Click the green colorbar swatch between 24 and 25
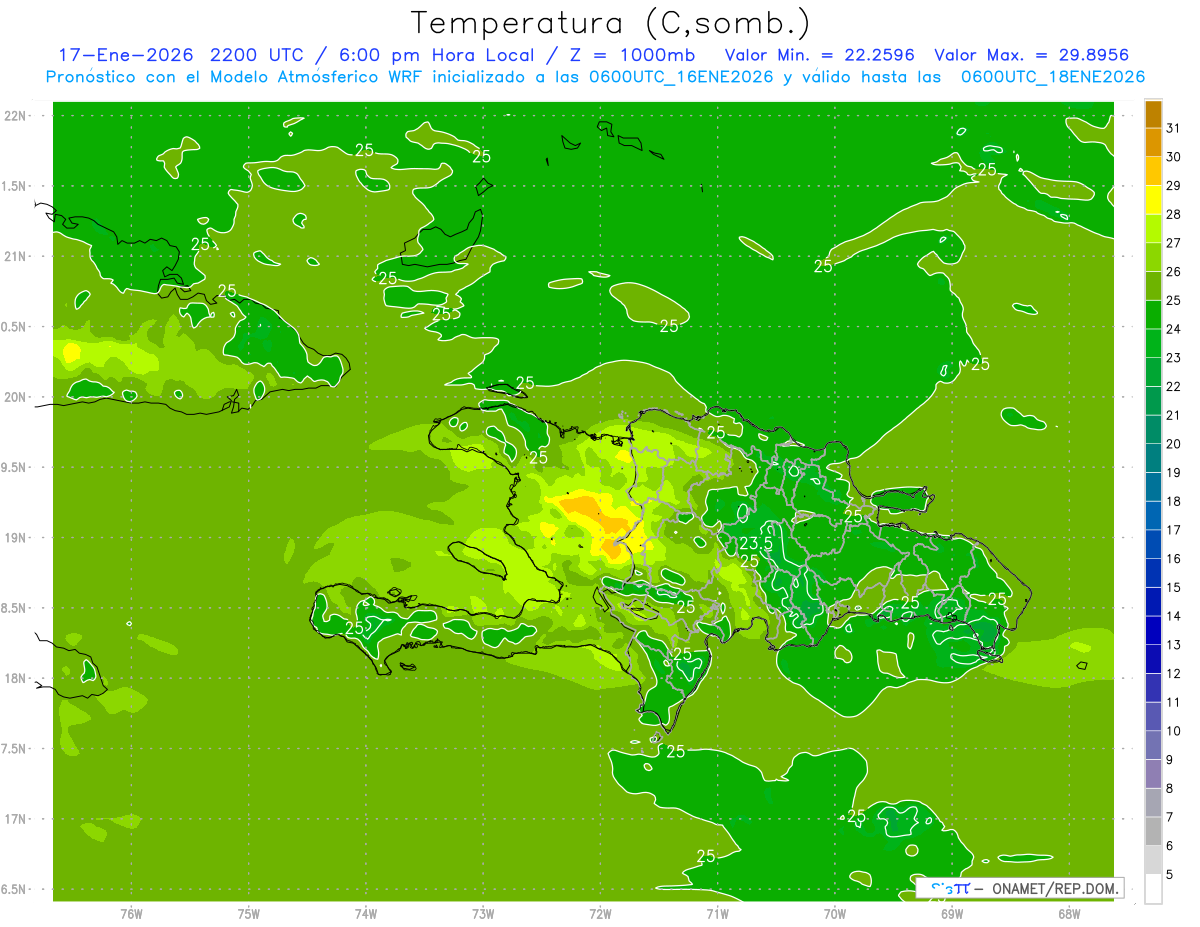Viewport: 1200px width, 927px height. click(x=1153, y=315)
